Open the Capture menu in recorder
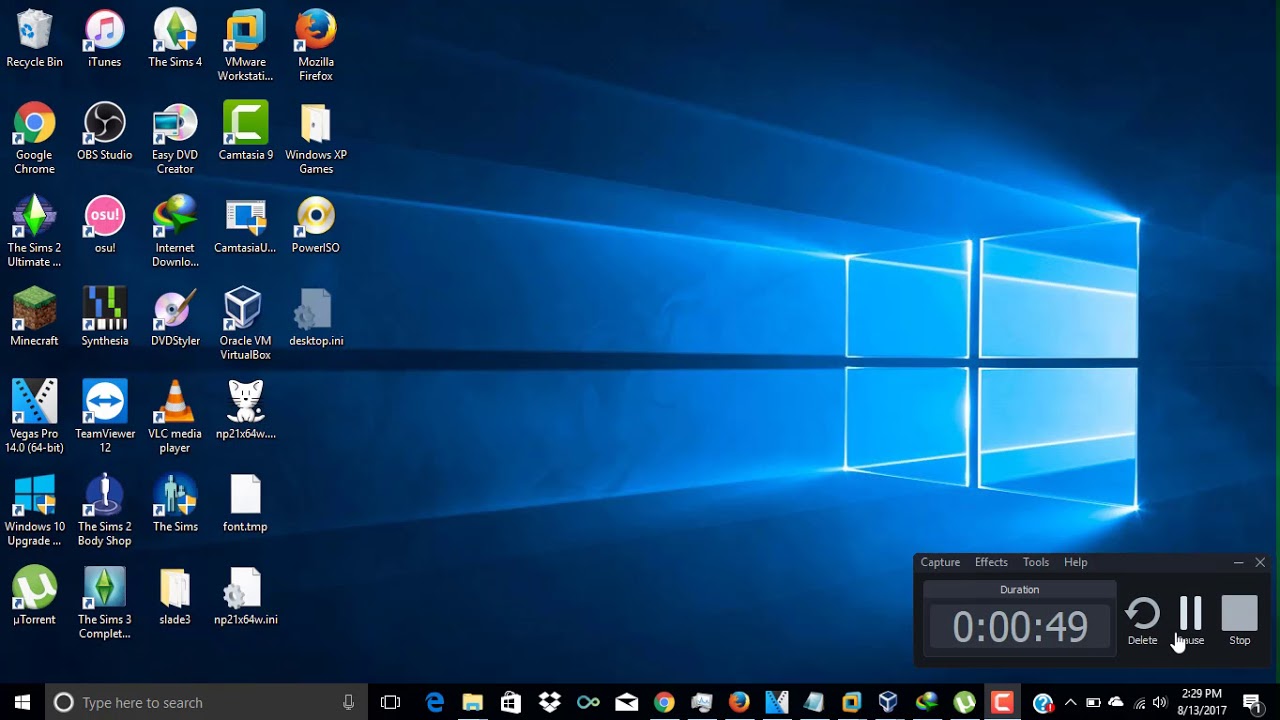 (x=940, y=562)
